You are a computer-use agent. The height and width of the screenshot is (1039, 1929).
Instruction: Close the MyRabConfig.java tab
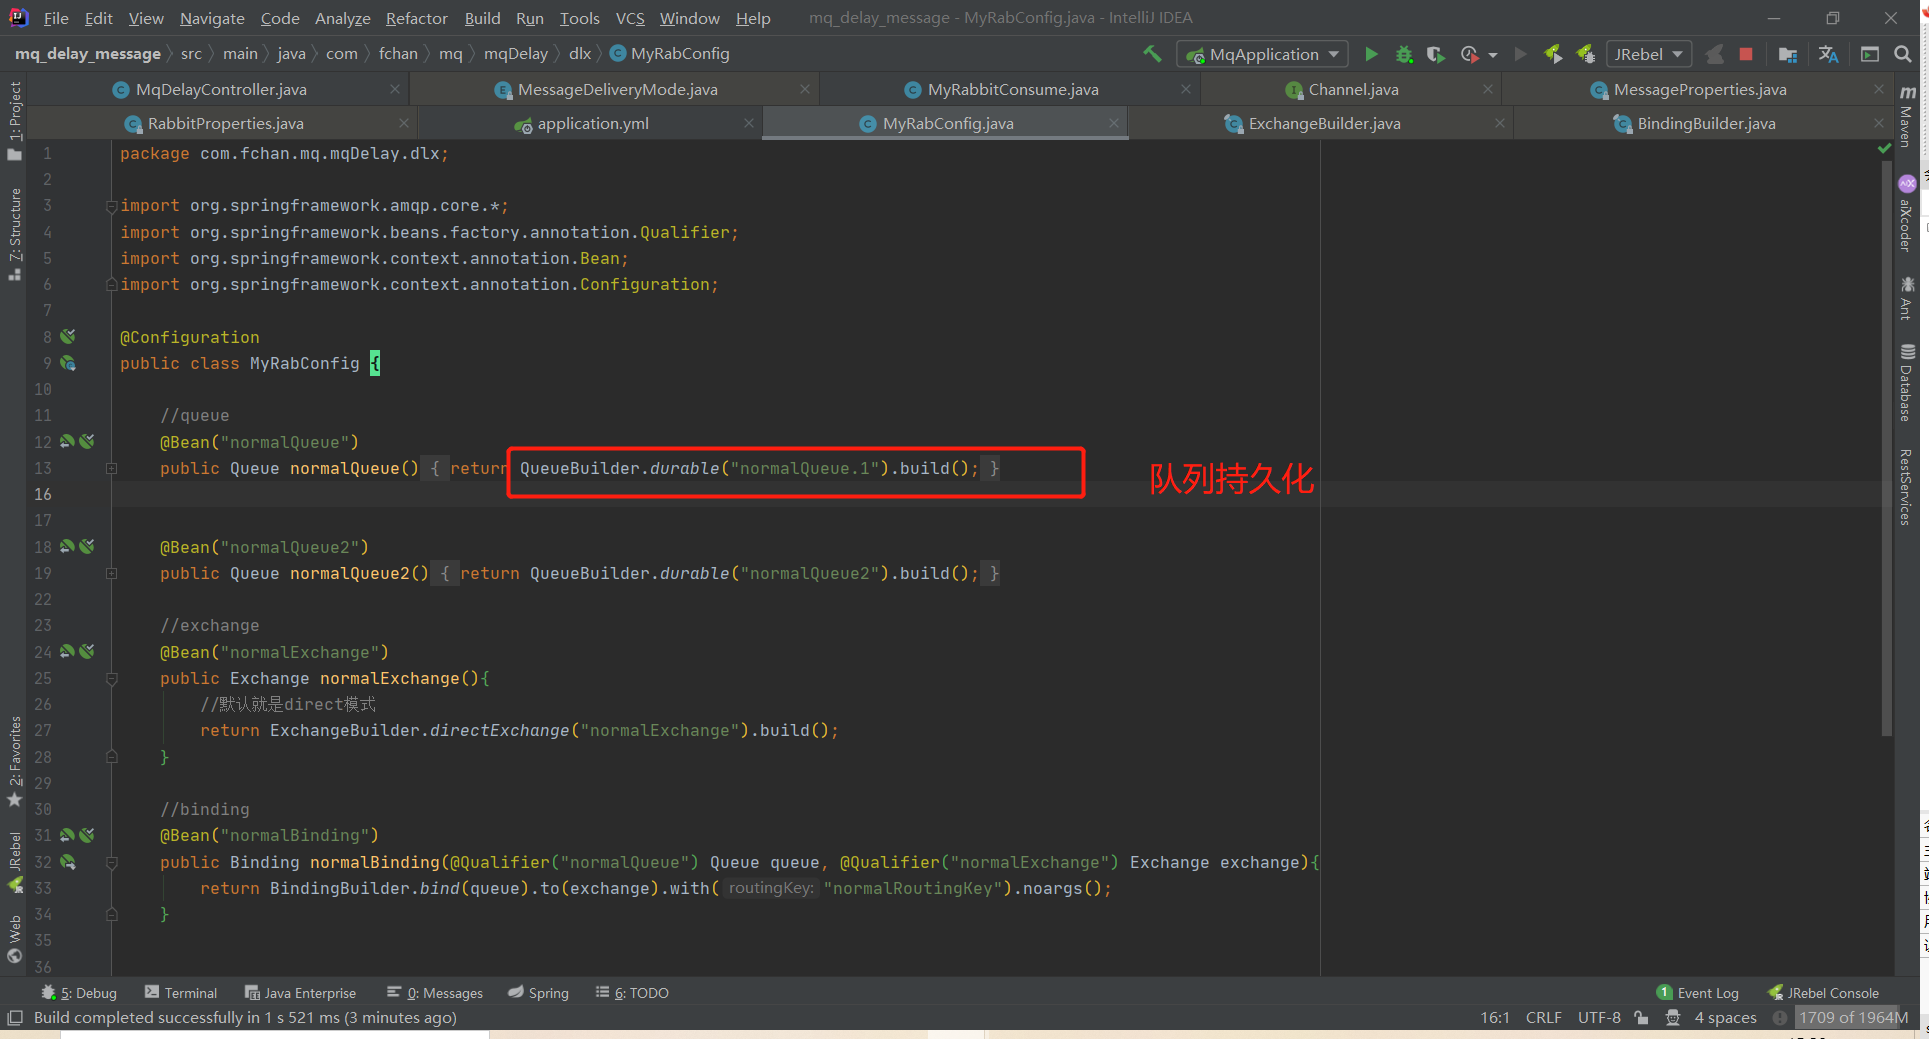(x=1114, y=123)
